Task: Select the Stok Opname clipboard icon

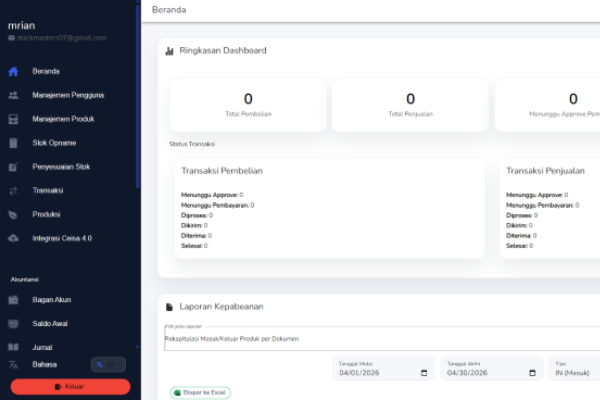Action: 13,143
